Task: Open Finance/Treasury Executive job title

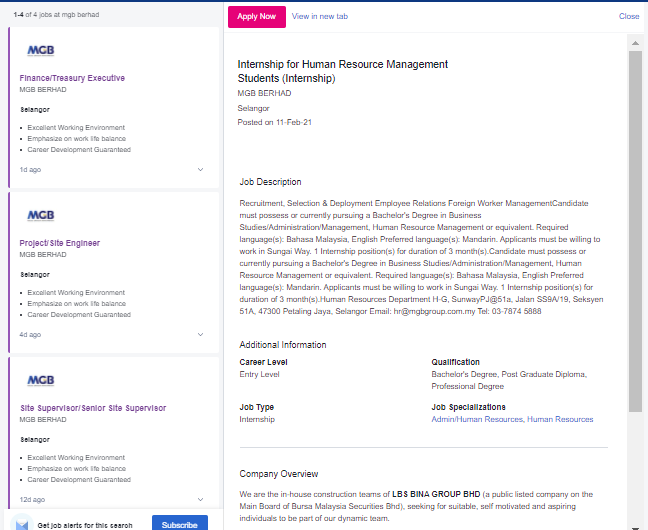Action: coord(72,78)
